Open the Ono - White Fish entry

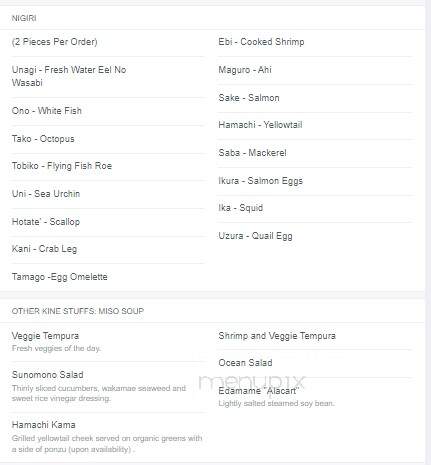[47, 111]
